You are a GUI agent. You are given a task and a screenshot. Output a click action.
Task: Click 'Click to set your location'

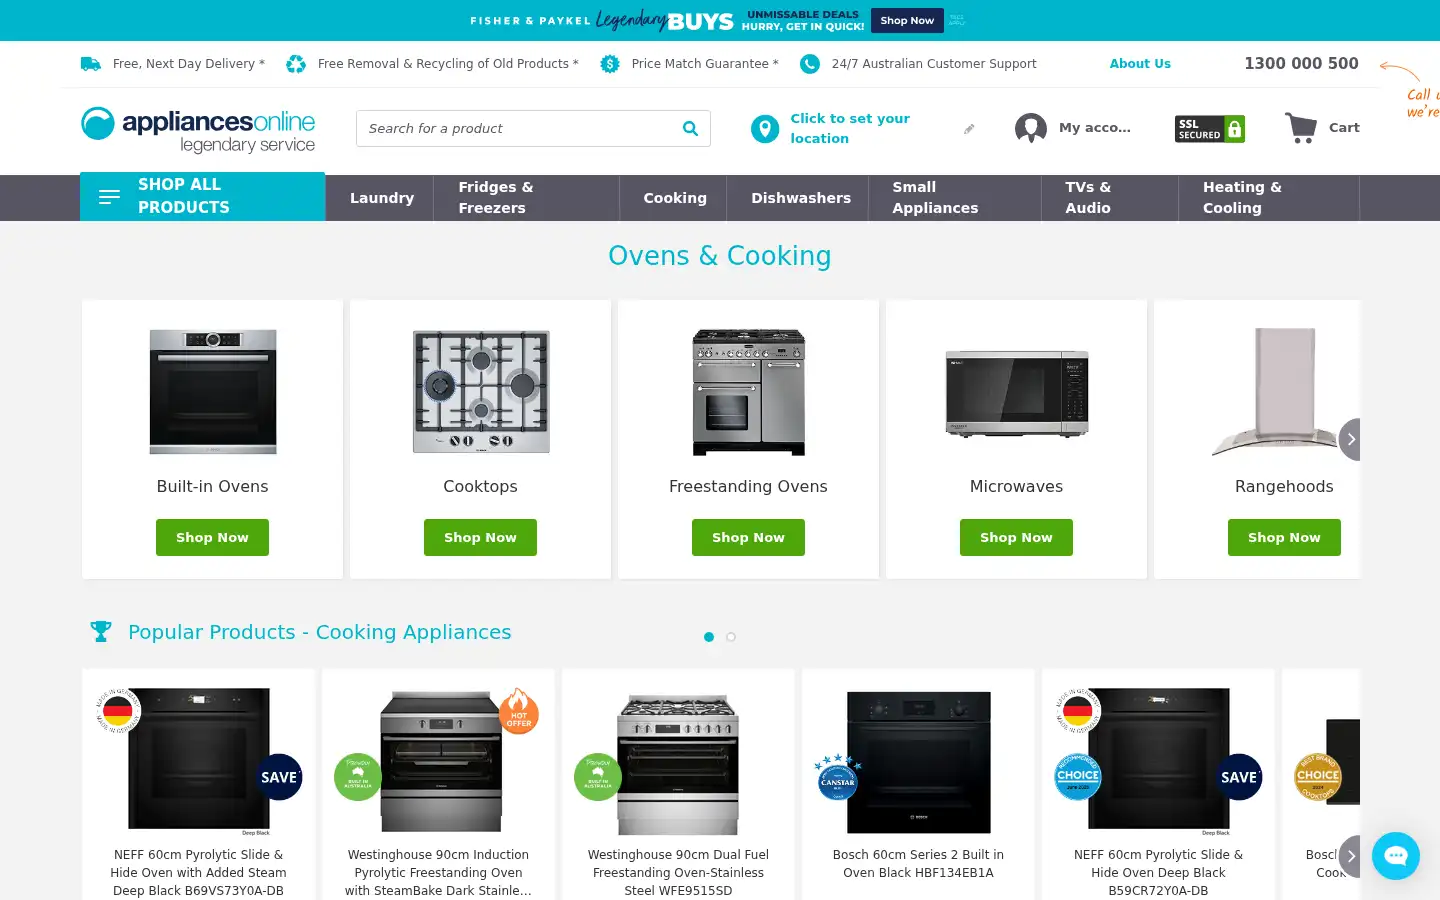[850, 128]
